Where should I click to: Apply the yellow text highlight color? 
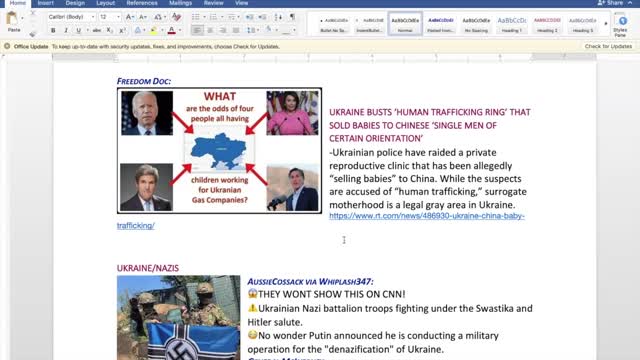pos(153,30)
